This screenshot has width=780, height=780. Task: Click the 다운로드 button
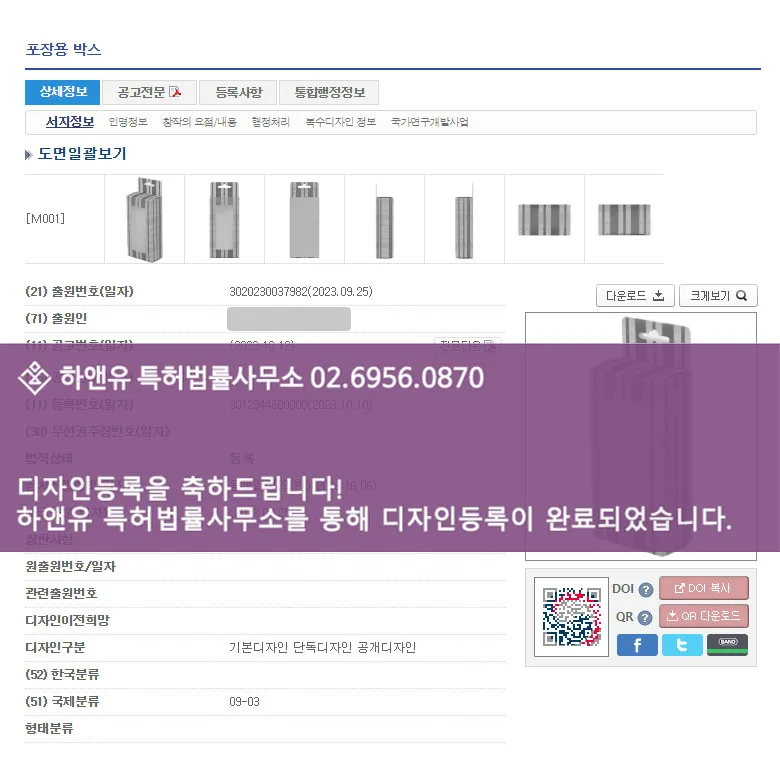pyautogui.click(x=635, y=295)
